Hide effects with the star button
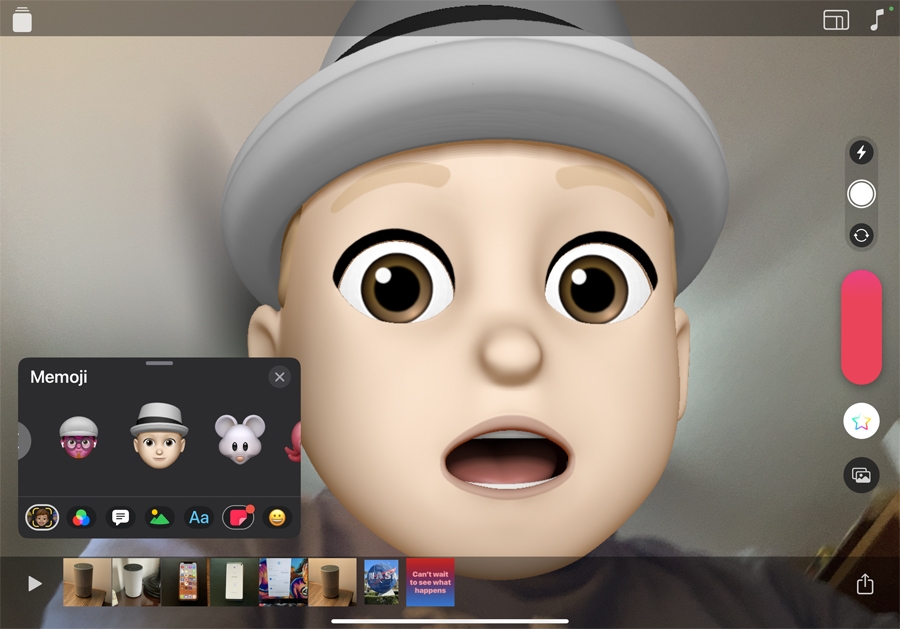 point(861,422)
